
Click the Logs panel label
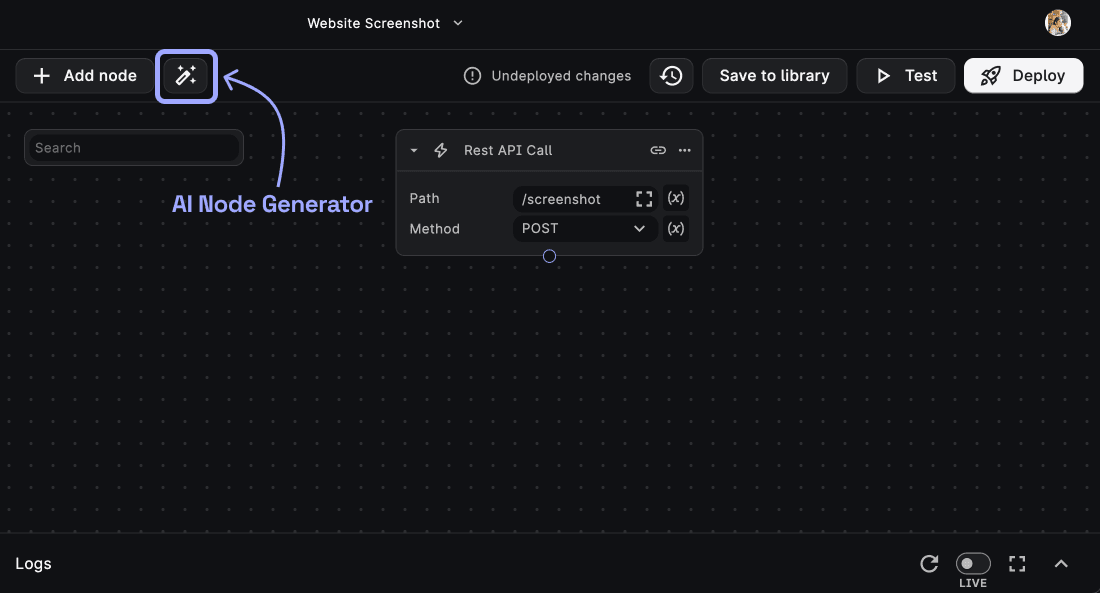click(33, 563)
